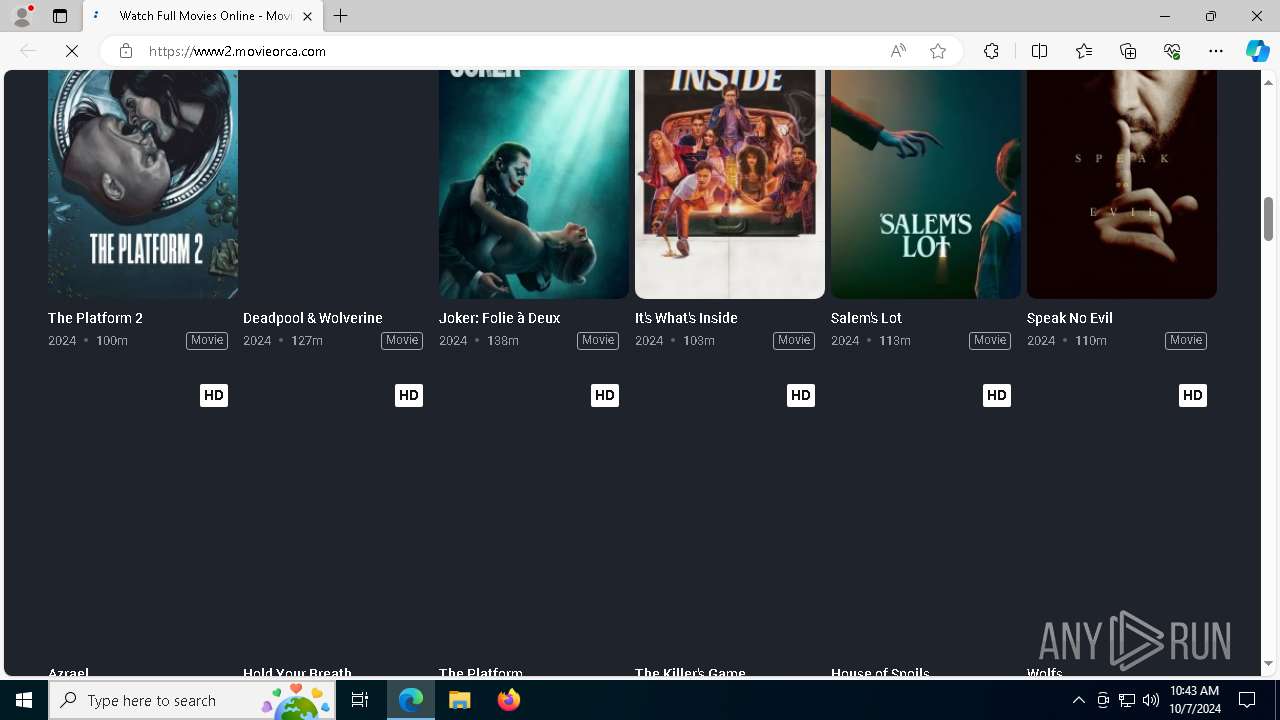Click Salem's Lot title link

866,318
